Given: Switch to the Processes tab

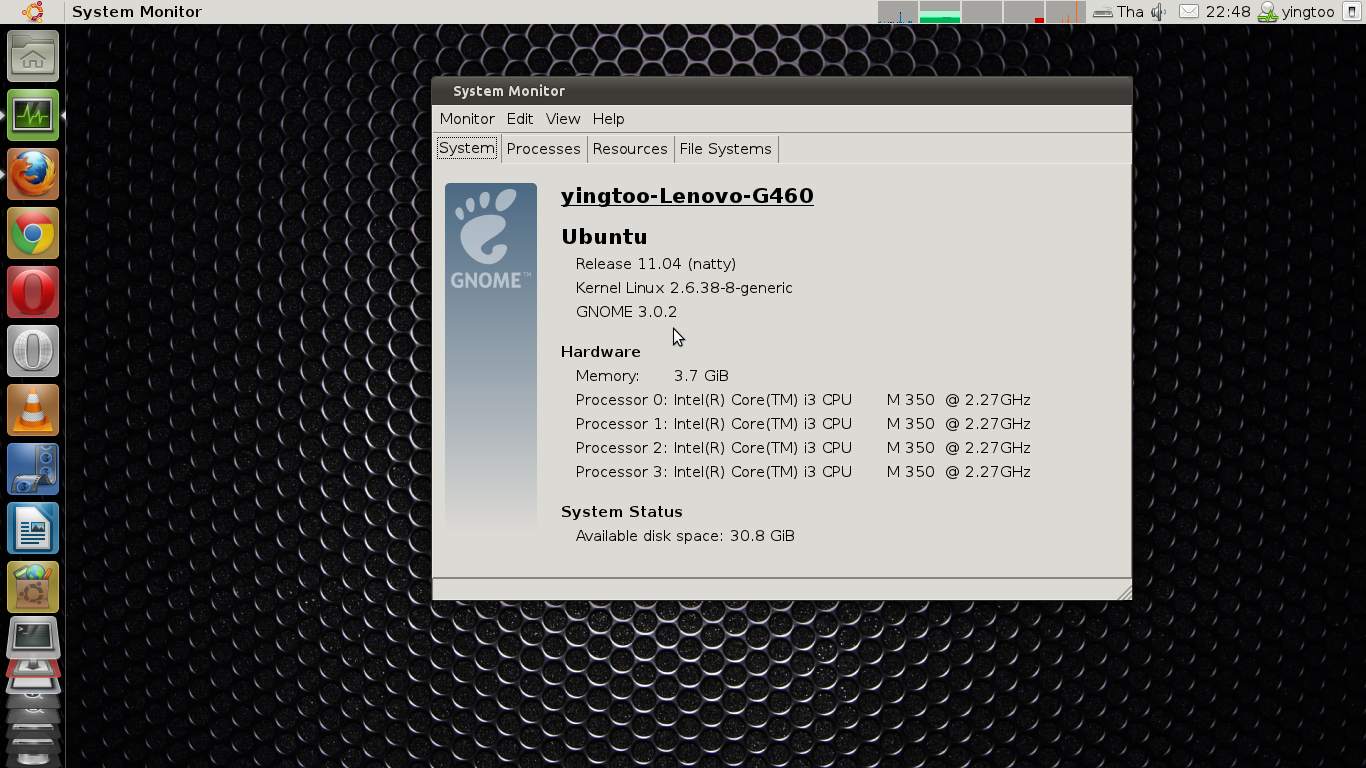Looking at the screenshot, I should coord(543,148).
